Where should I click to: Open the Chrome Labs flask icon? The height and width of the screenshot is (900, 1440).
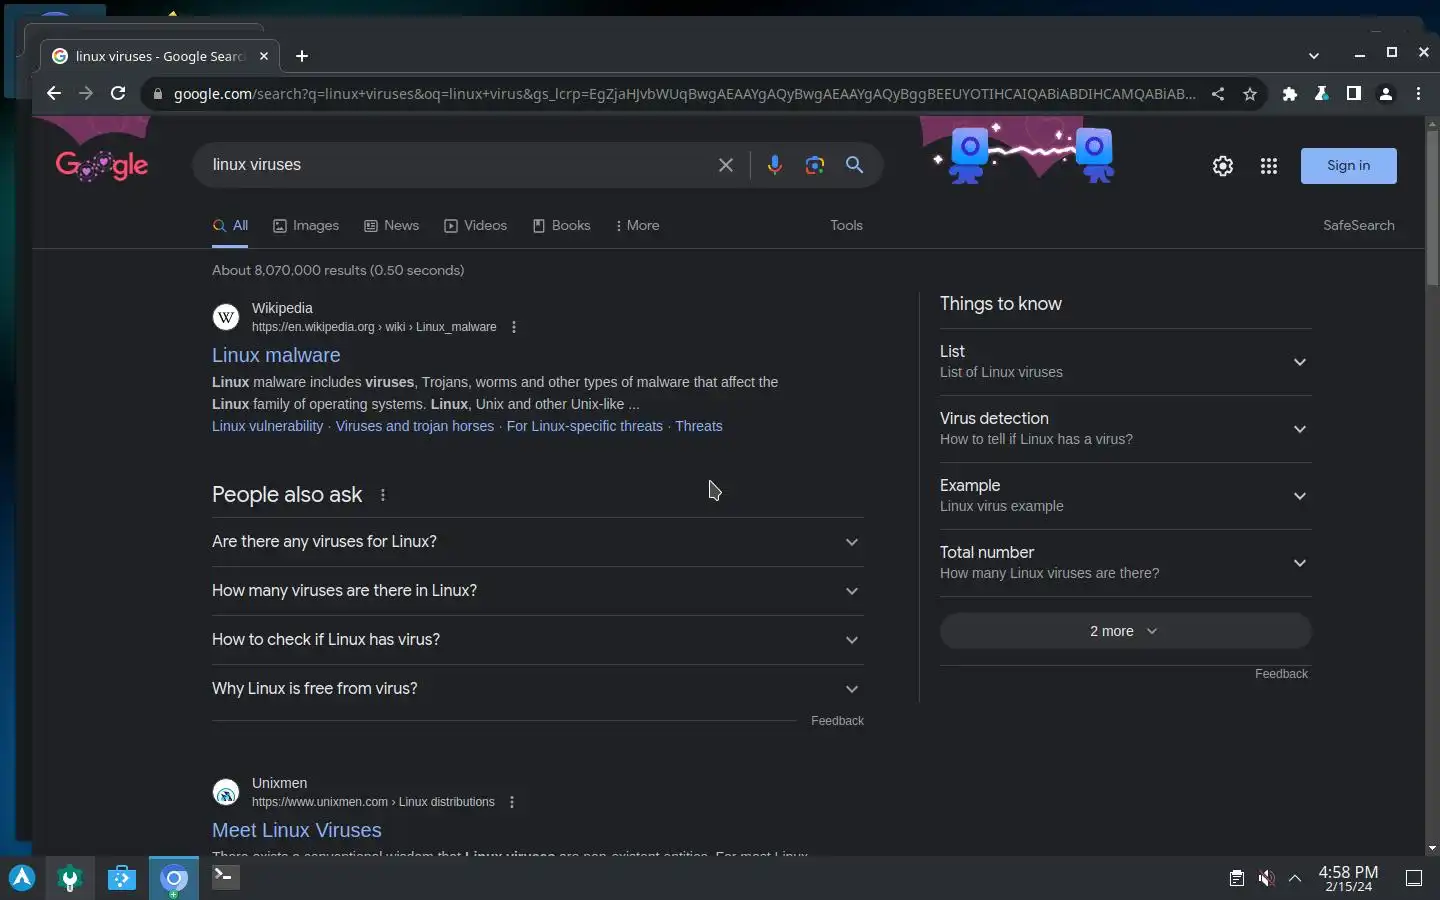[1321, 94]
